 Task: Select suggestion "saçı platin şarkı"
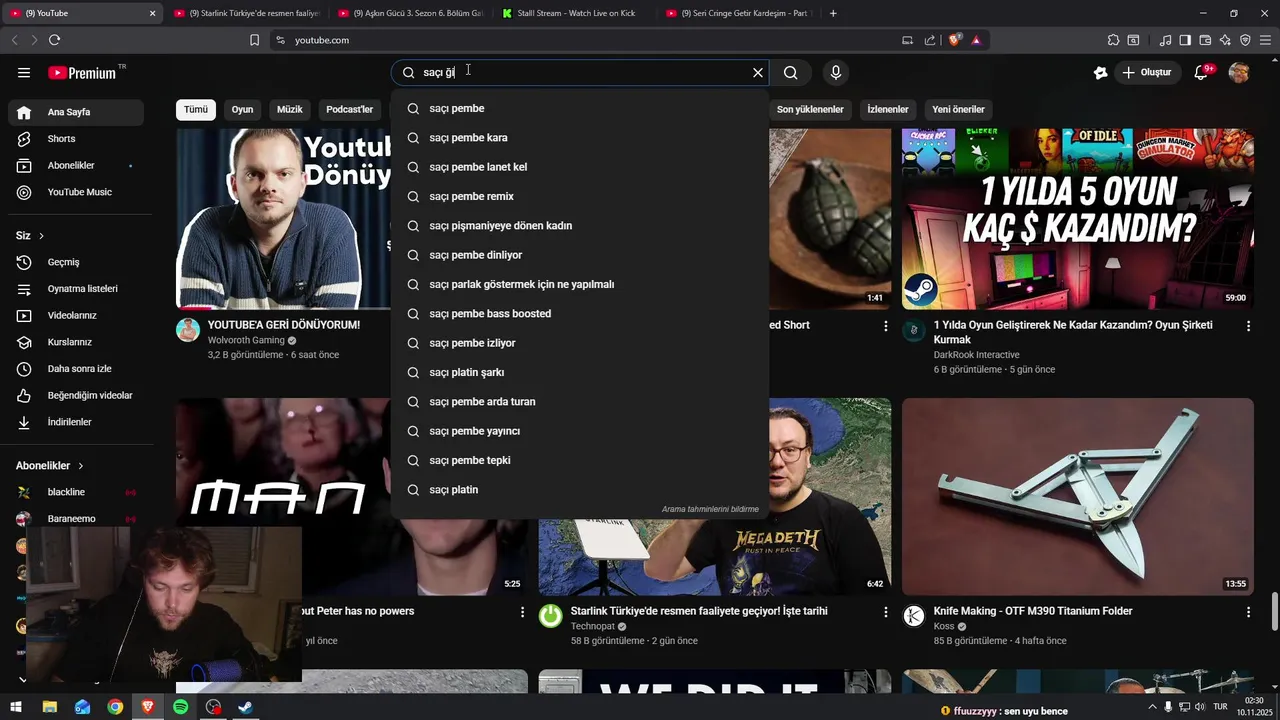coord(580,372)
